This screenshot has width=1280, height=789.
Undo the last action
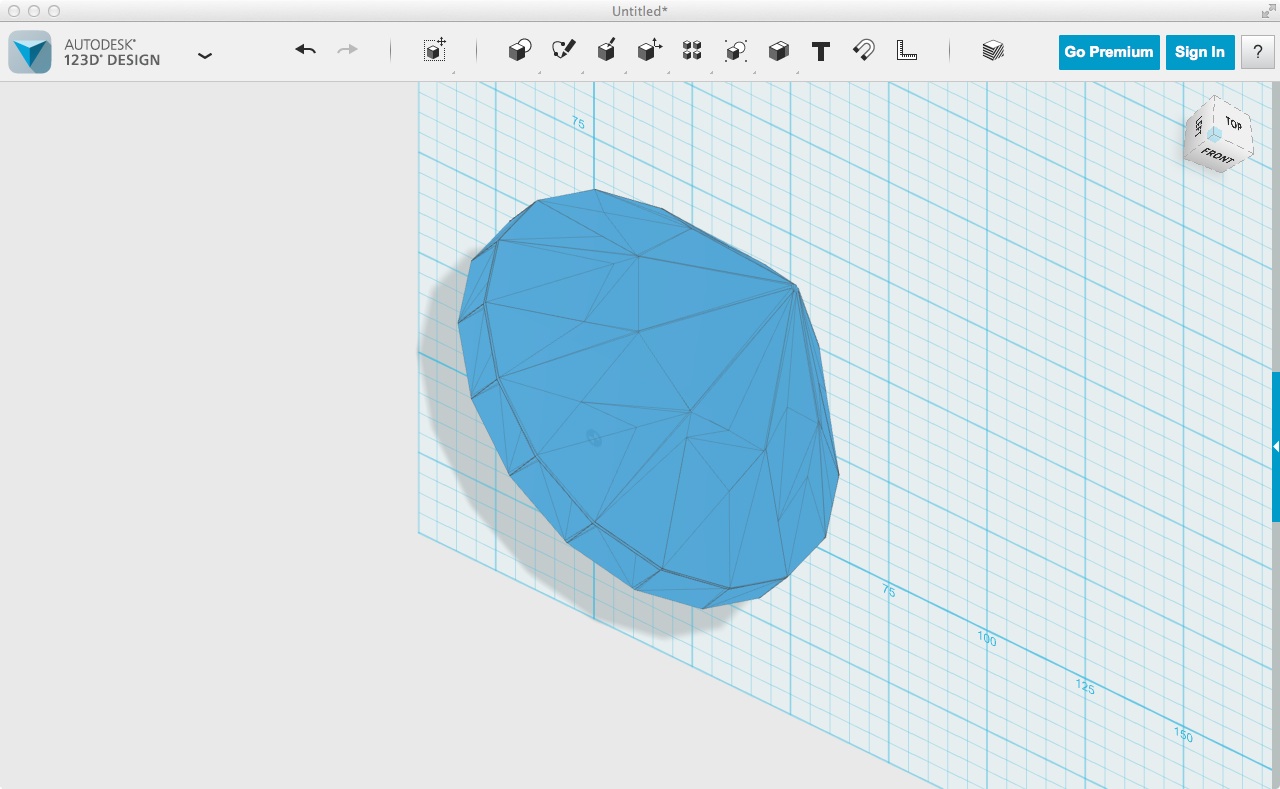306,50
